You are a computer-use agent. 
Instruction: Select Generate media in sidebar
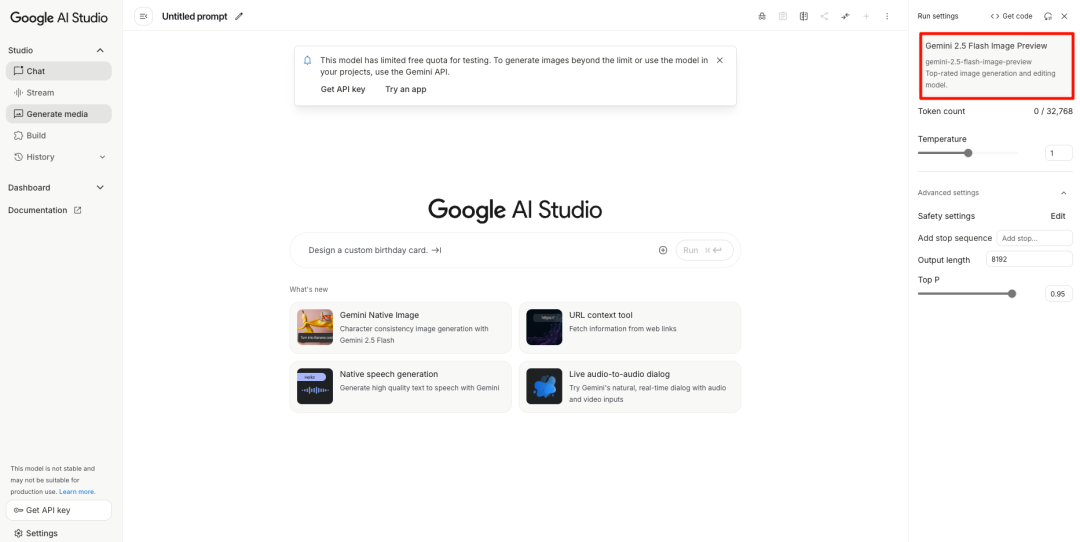(x=59, y=114)
